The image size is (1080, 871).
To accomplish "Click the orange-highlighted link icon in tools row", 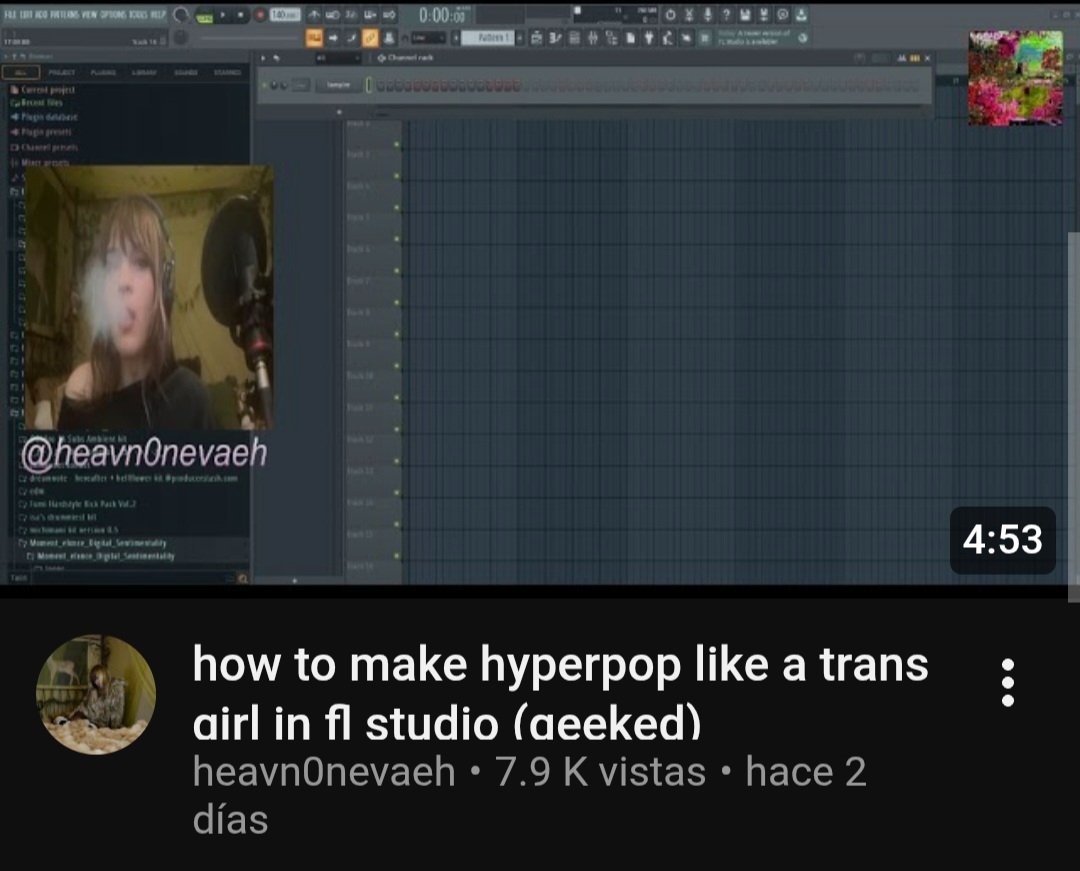I will [370, 38].
